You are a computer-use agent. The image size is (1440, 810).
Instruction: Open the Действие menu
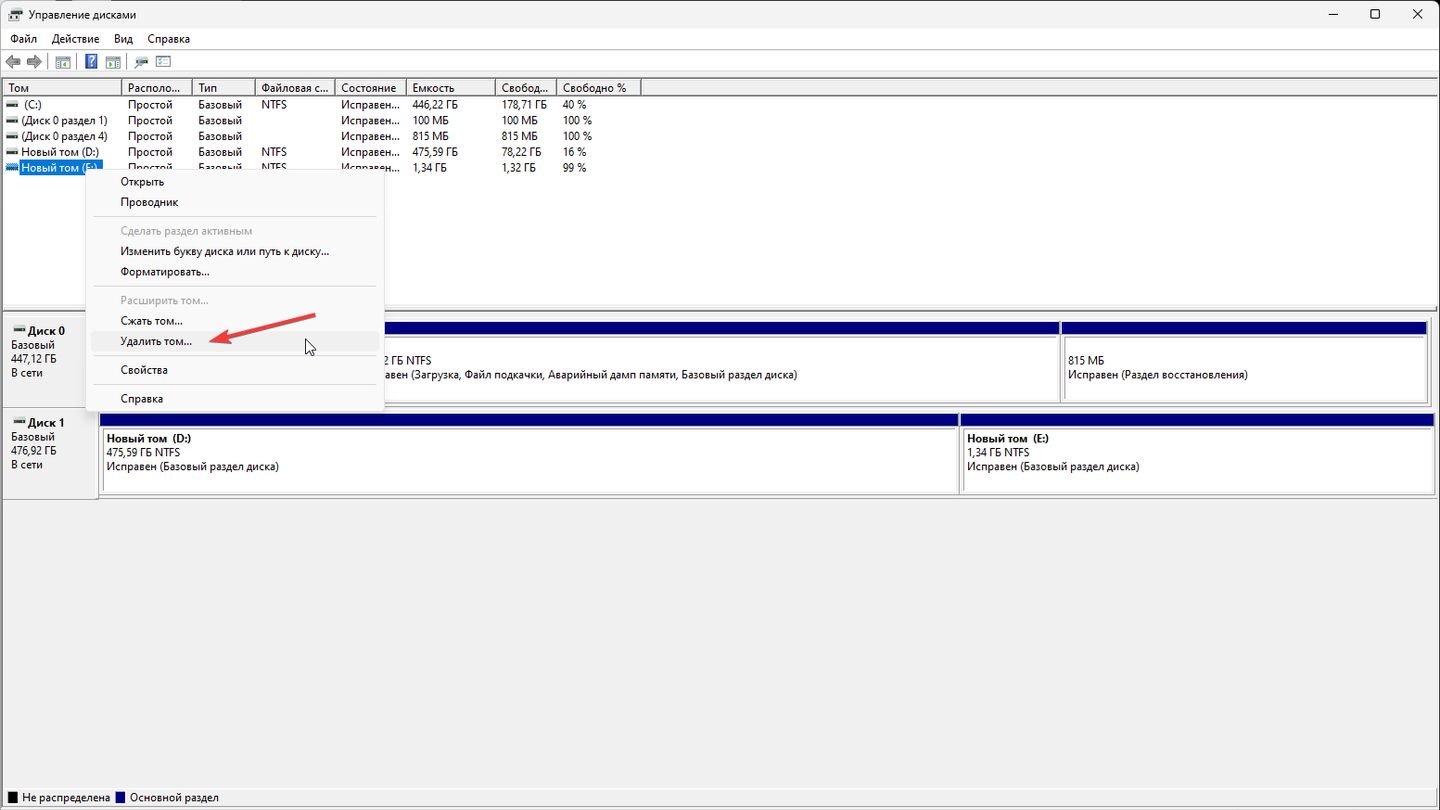(75, 39)
